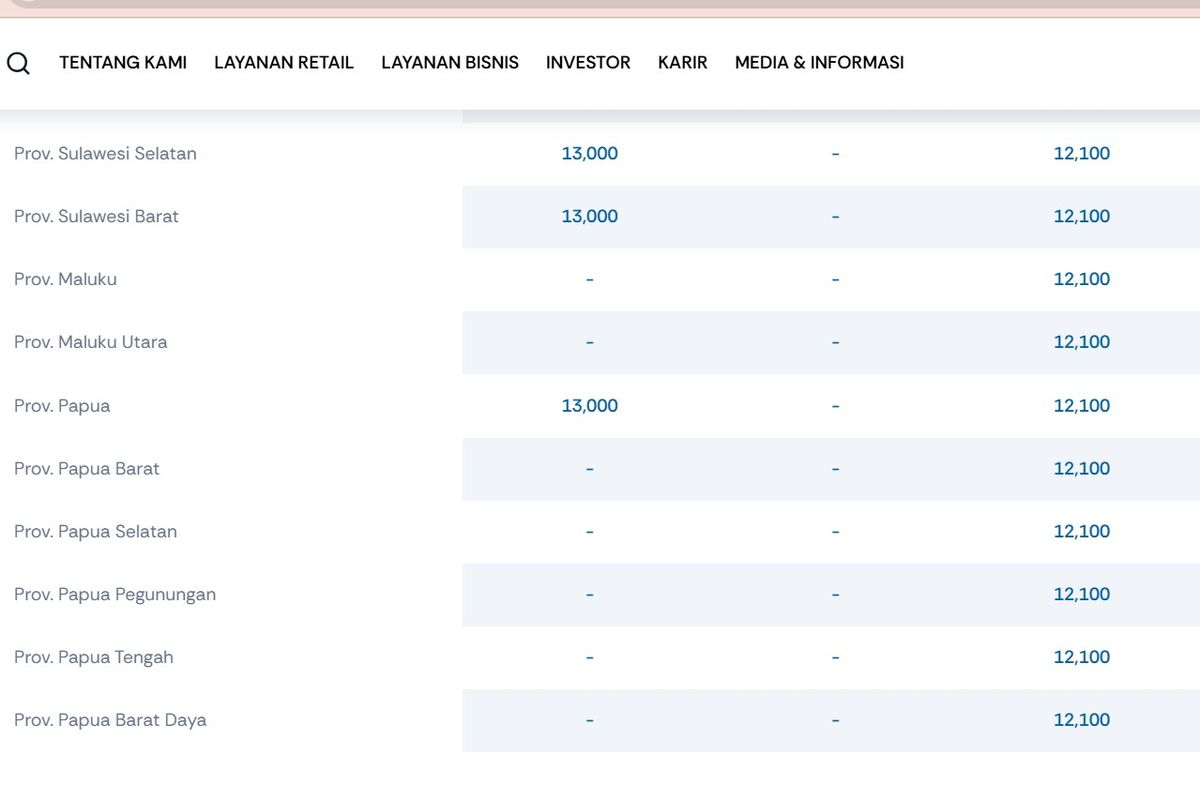Open the TENTANG KAMI menu

[123, 62]
